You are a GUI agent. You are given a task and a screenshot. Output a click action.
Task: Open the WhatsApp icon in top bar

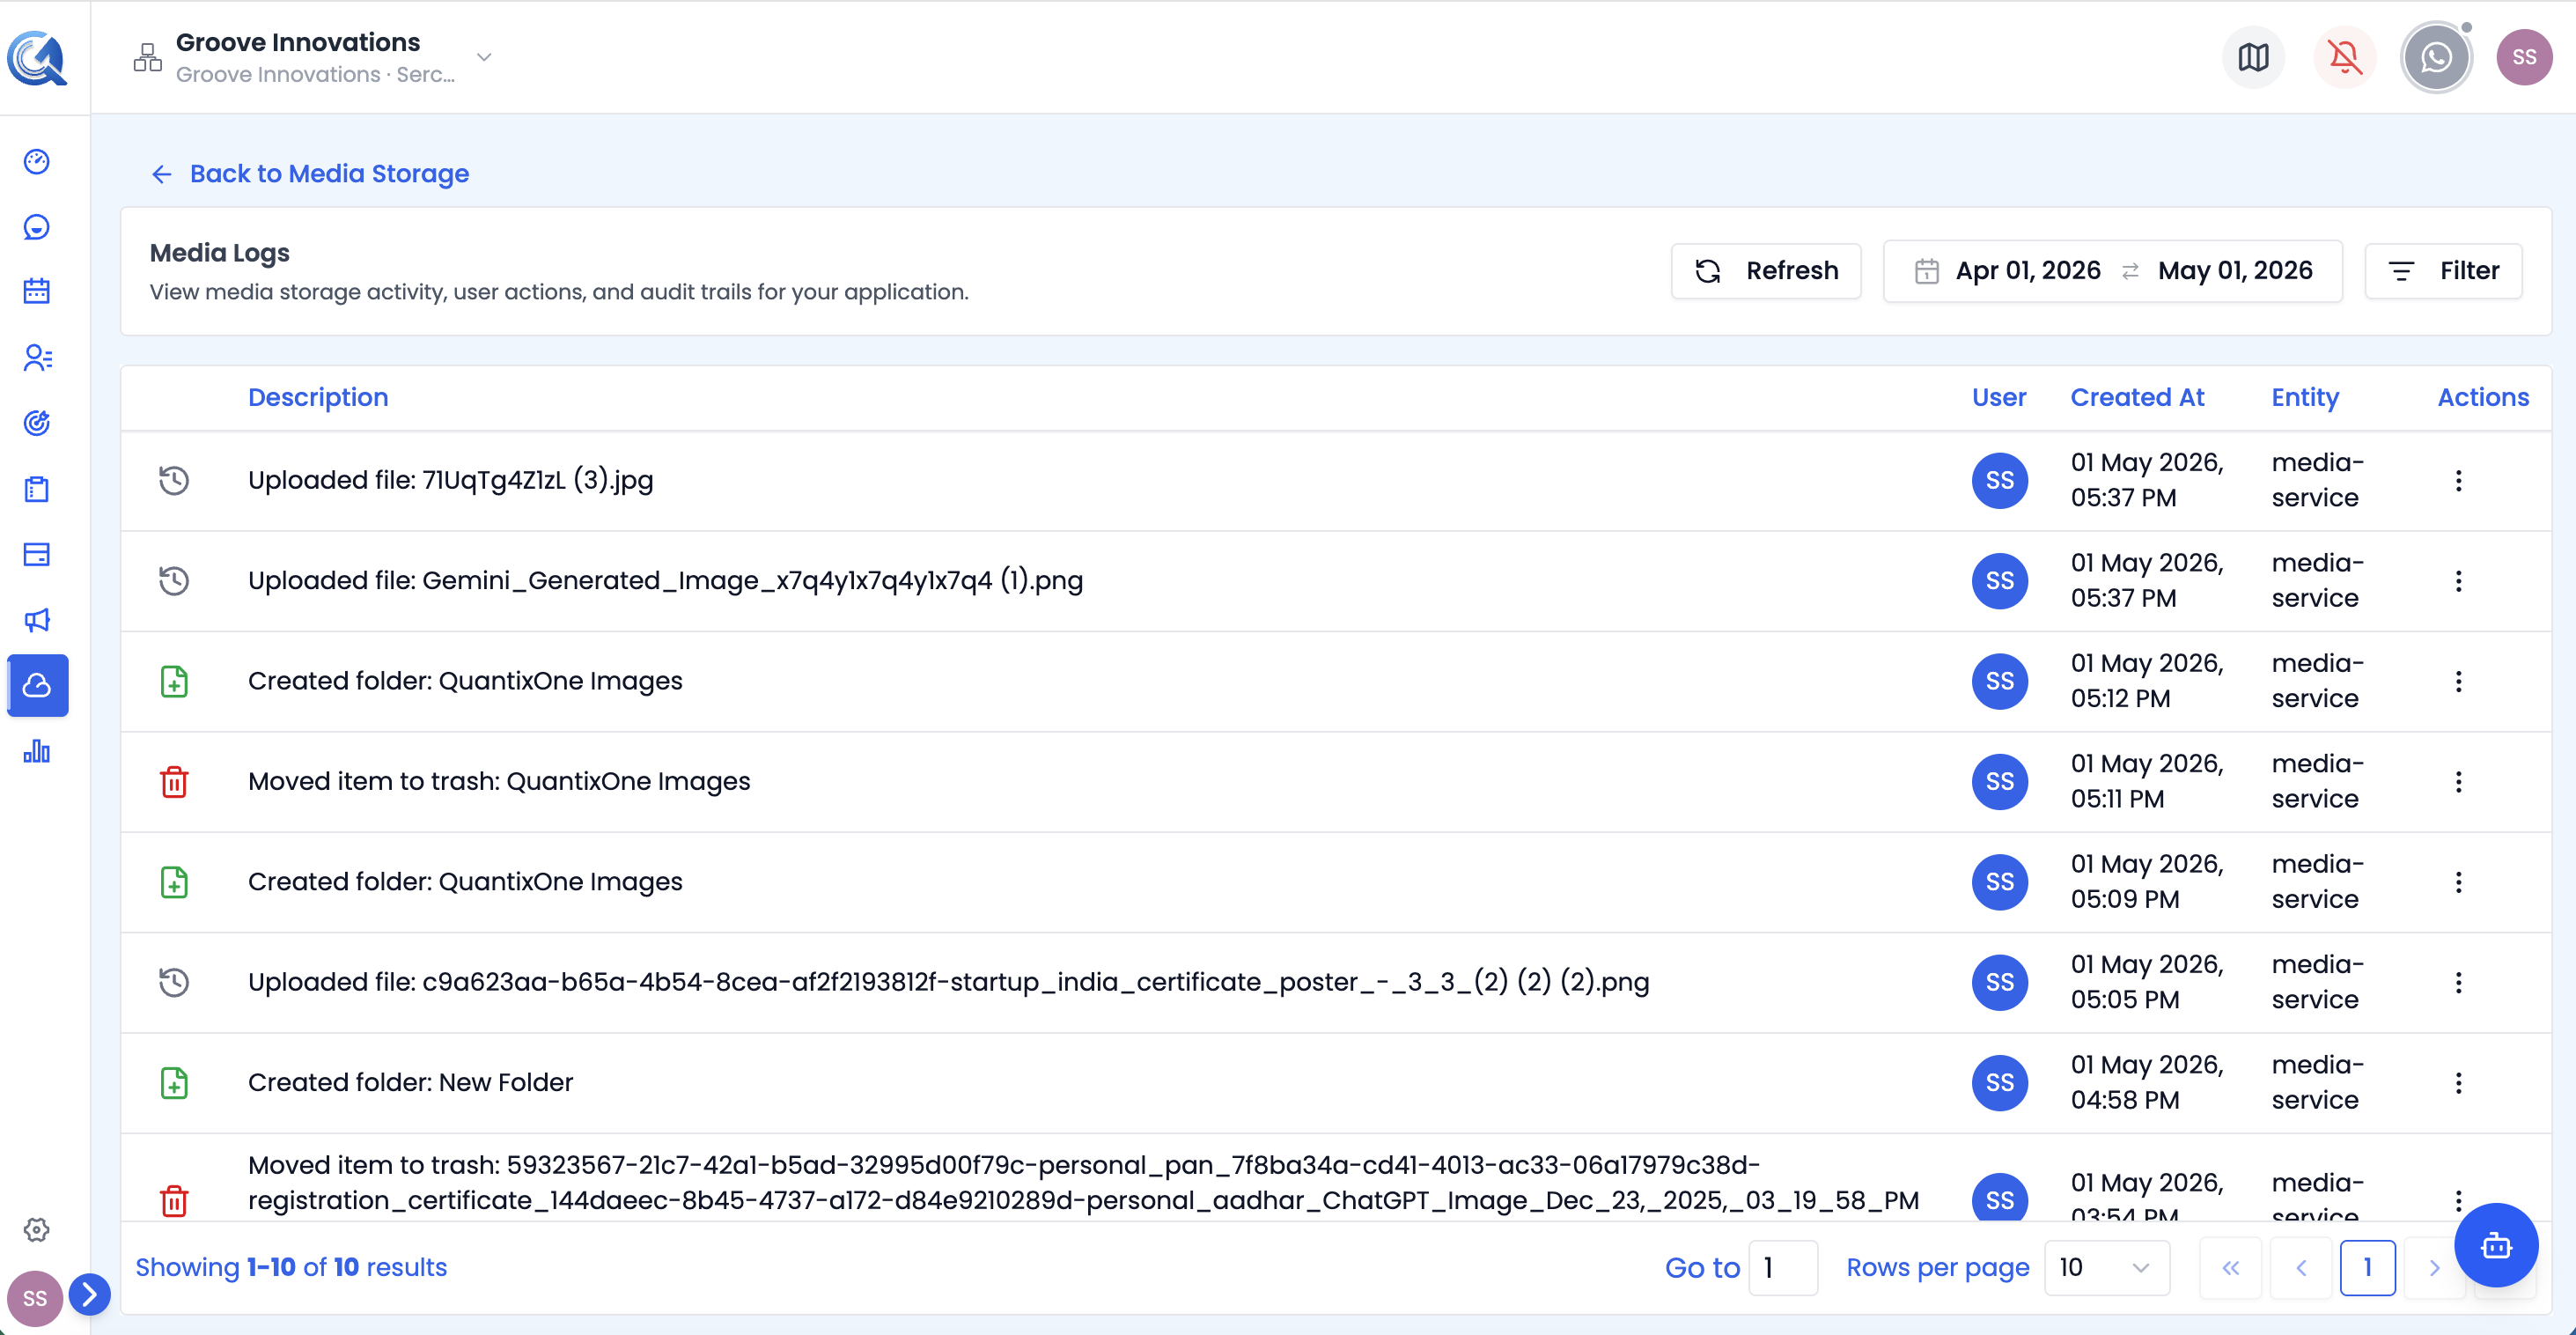click(2436, 57)
